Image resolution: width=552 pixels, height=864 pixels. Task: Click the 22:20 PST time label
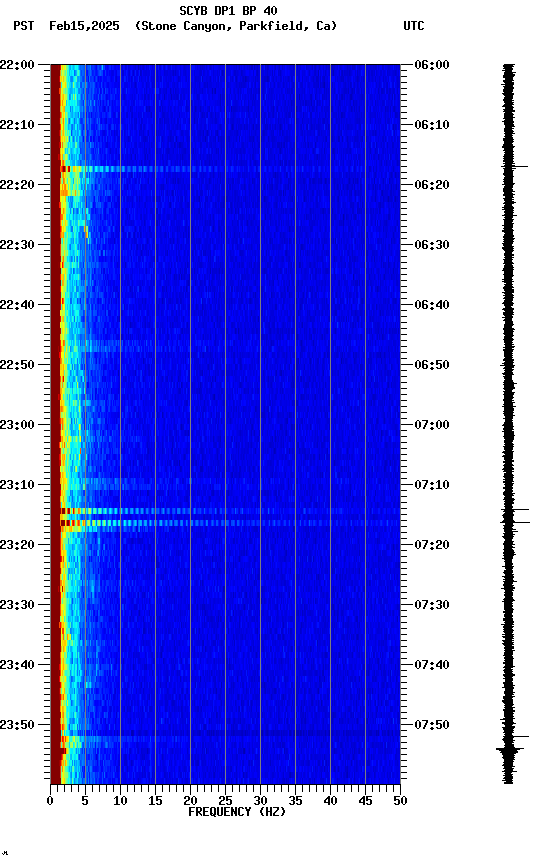point(17,185)
